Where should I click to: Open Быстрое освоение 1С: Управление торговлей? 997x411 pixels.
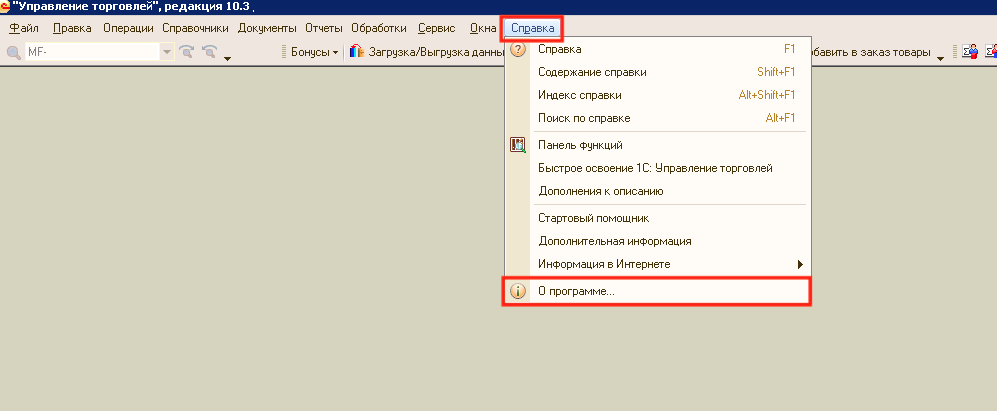coord(658,168)
